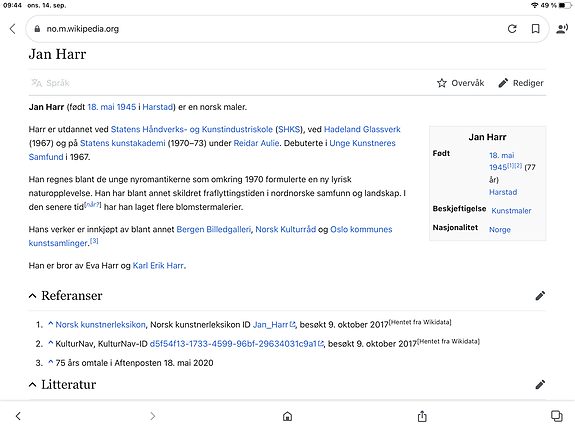This screenshot has width=575, height=431.
Task: Open the Karl Erik Harr link
Action: [158, 266]
